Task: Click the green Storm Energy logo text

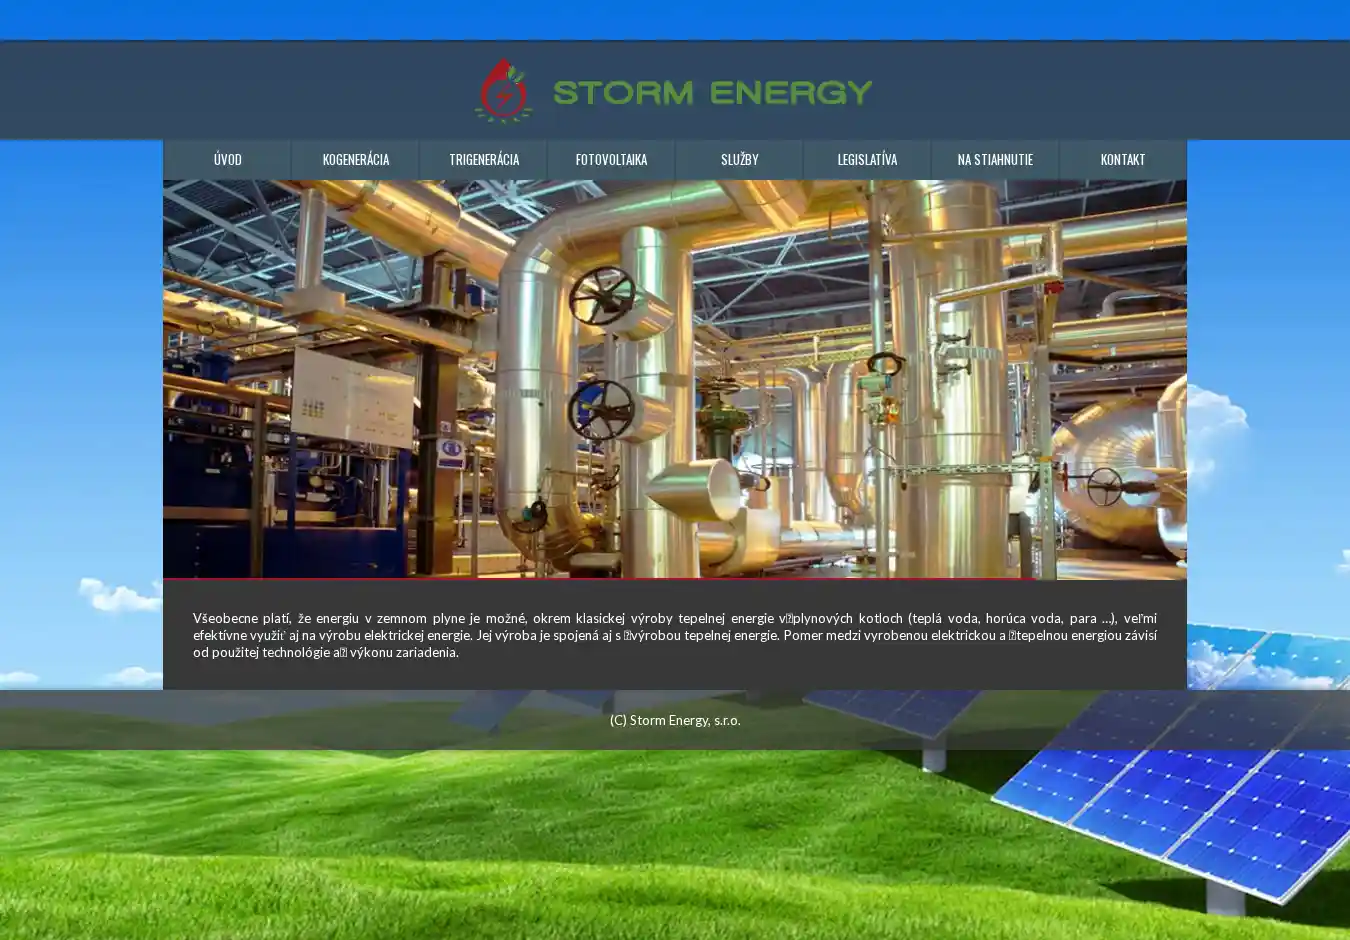Action: (x=712, y=93)
